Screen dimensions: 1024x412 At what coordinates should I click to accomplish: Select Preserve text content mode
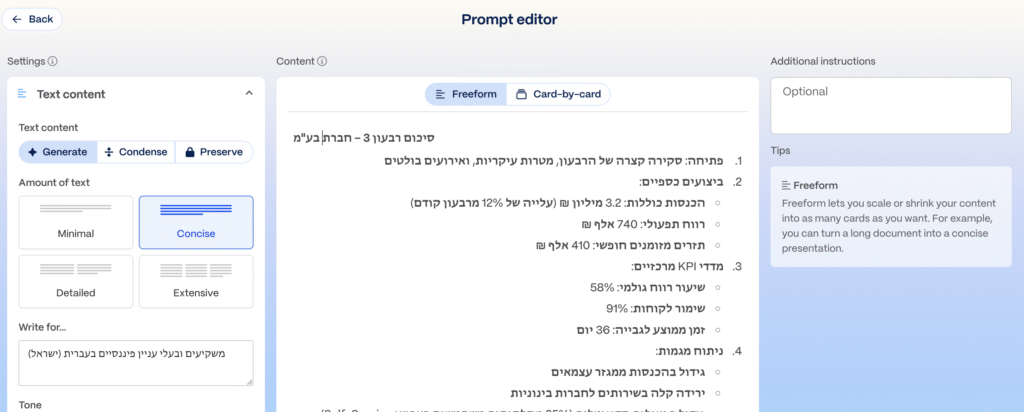[214, 152]
